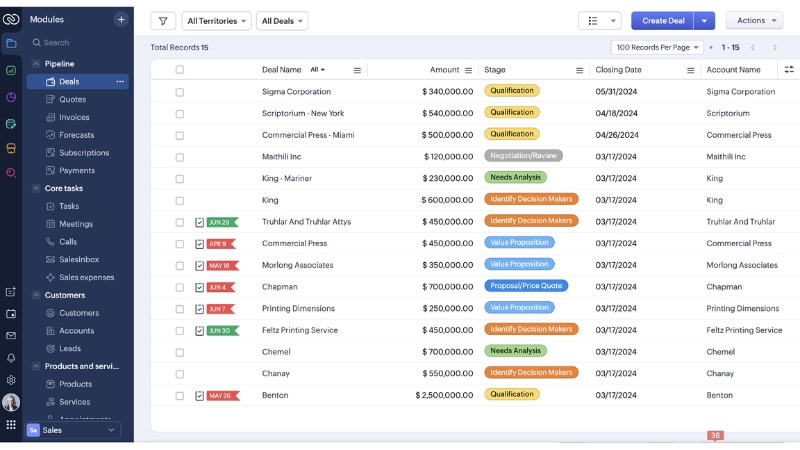The image size is (800, 450).
Task: Click the filter funnel icon
Action: (x=163, y=21)
